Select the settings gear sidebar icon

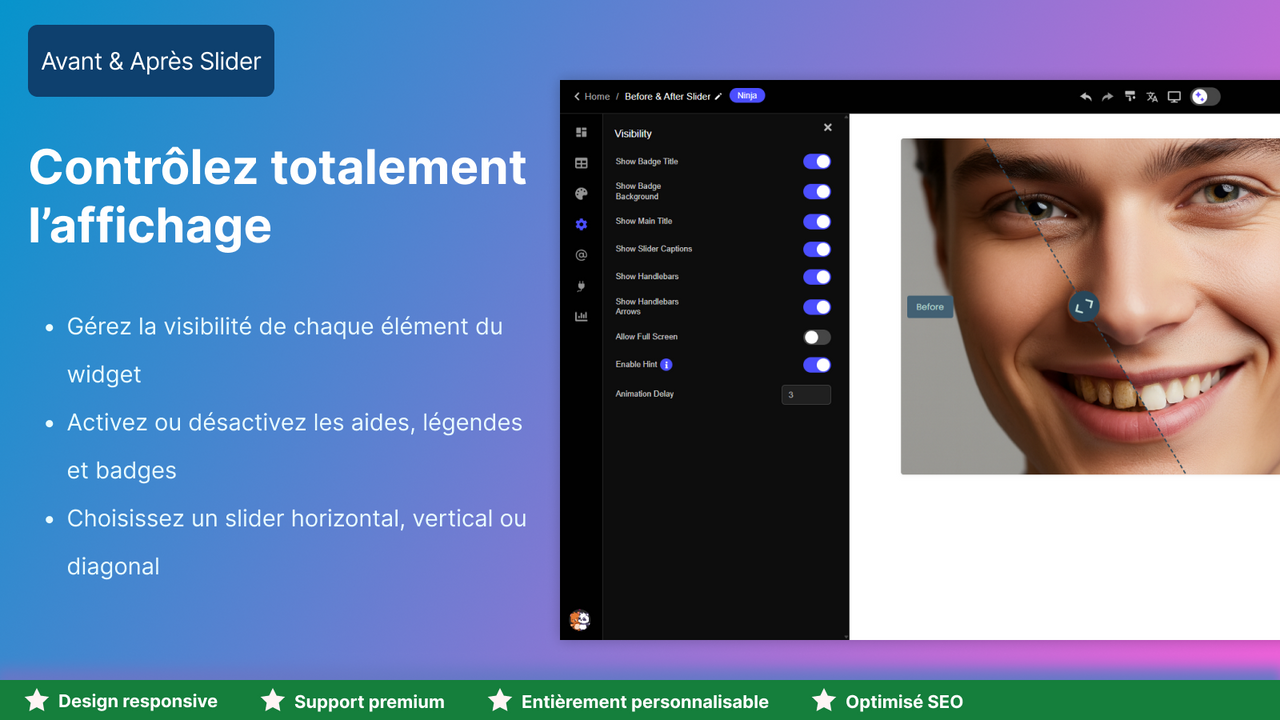pyautogui.click(x=581, y=225)
